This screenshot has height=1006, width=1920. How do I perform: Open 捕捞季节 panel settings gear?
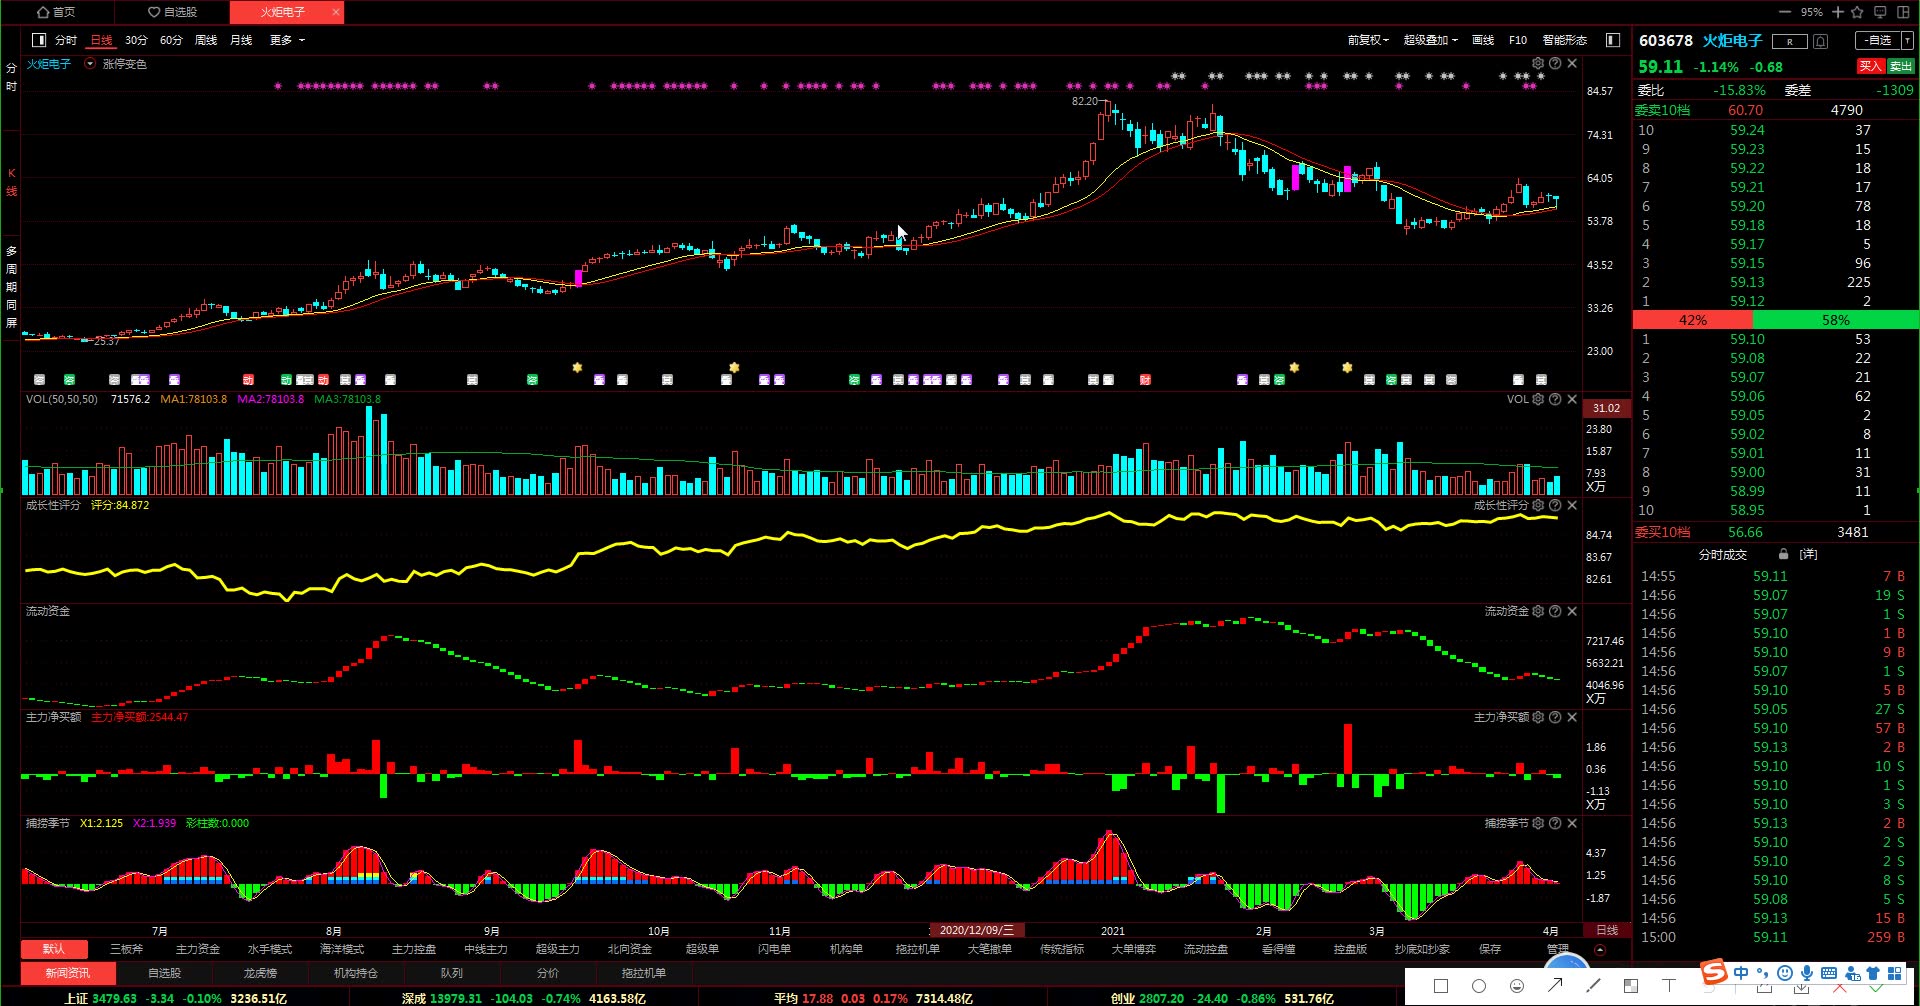[1538, 823]
